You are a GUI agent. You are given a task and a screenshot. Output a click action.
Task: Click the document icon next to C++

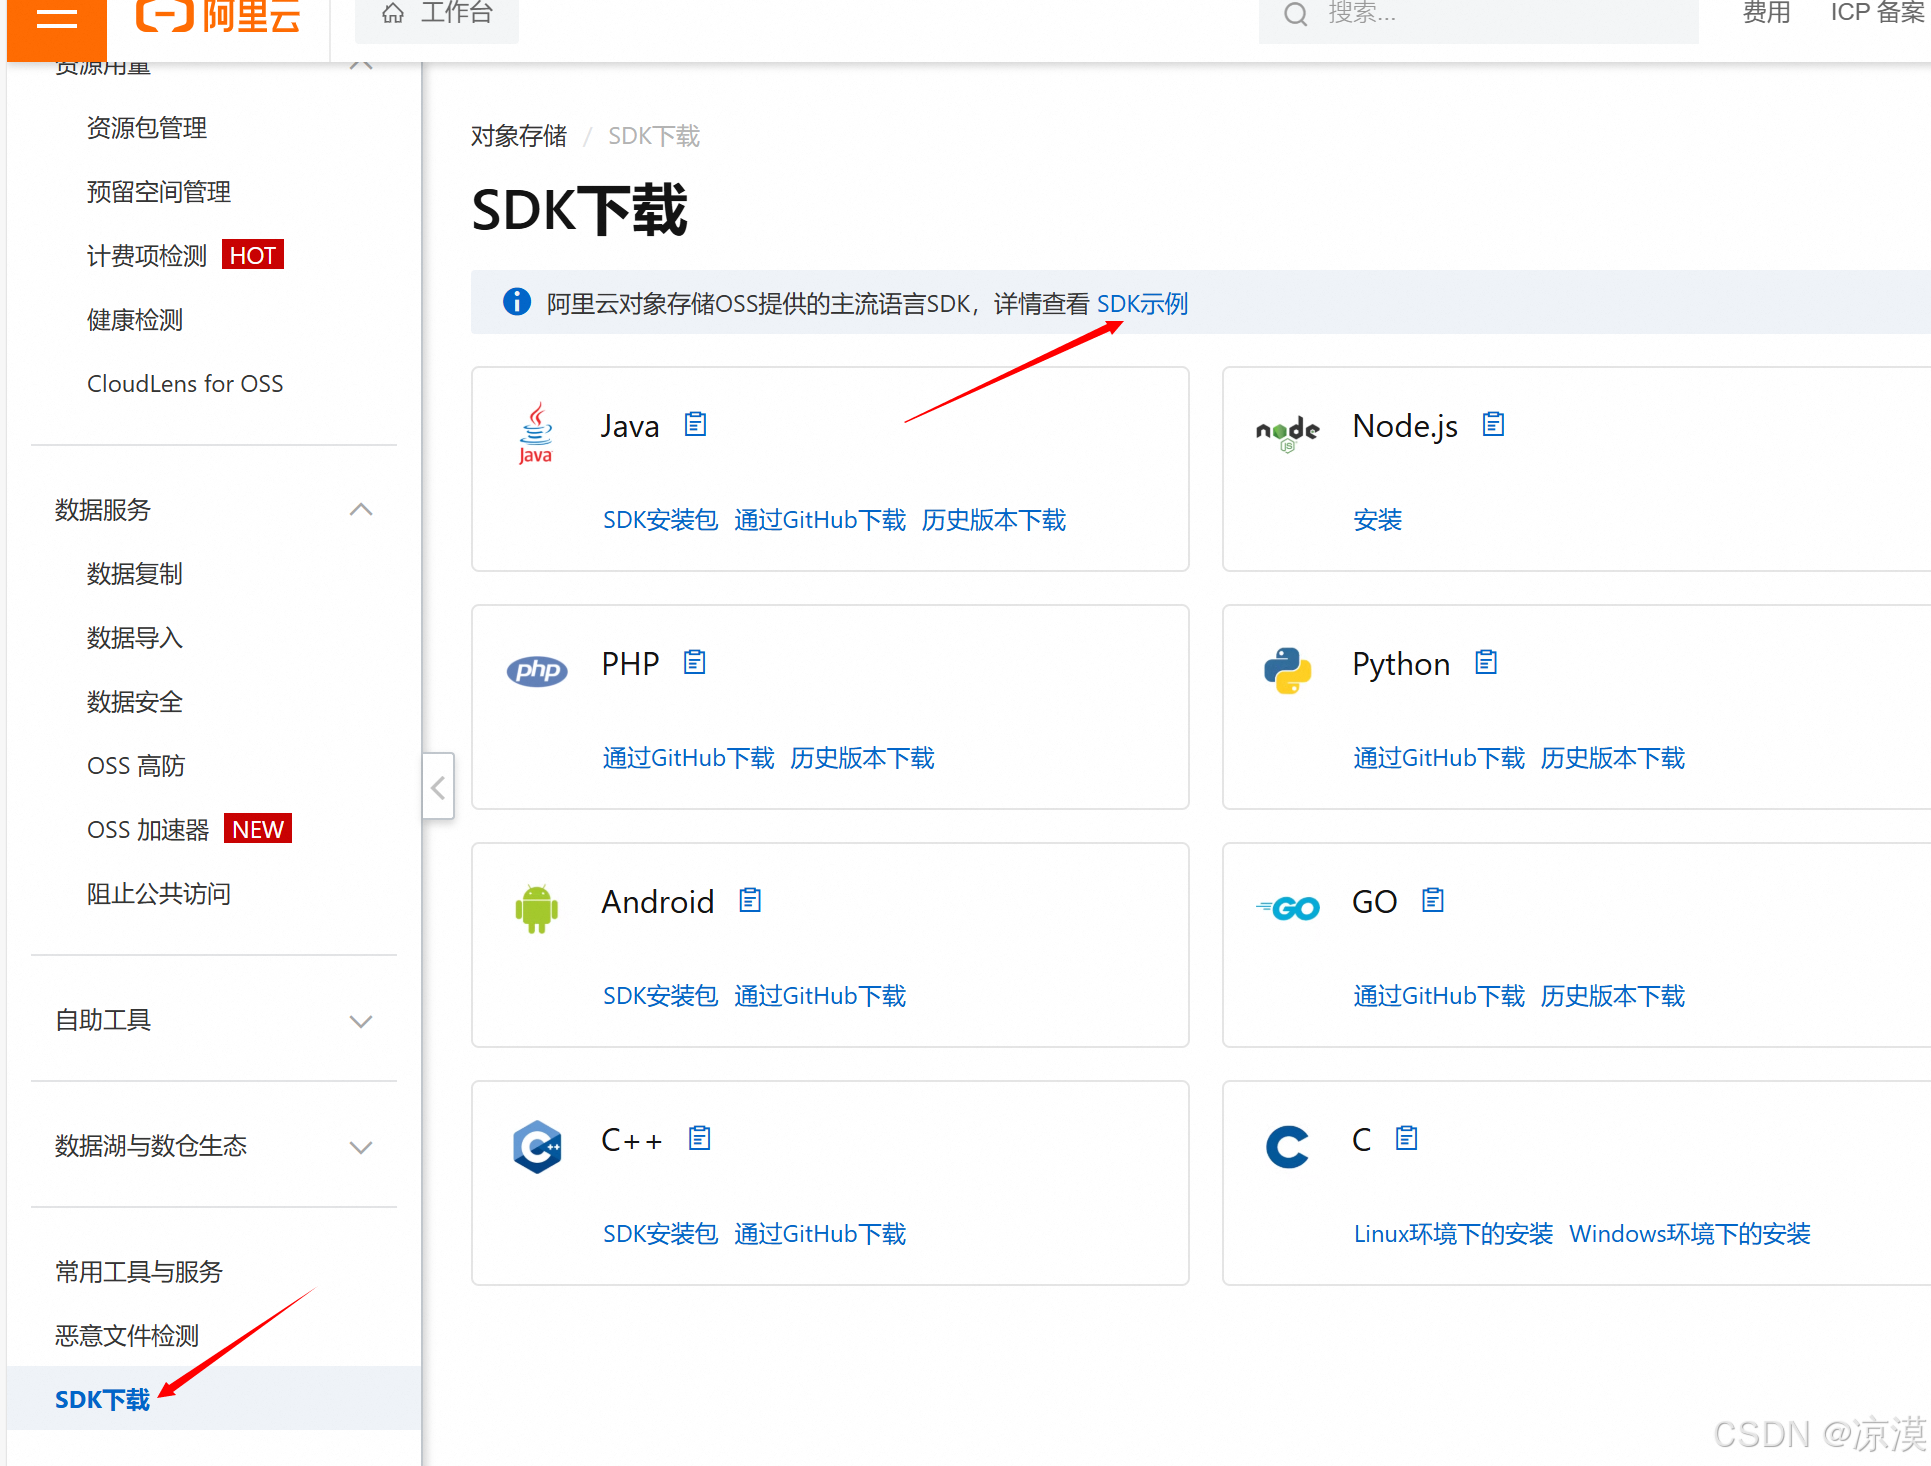699,1139
